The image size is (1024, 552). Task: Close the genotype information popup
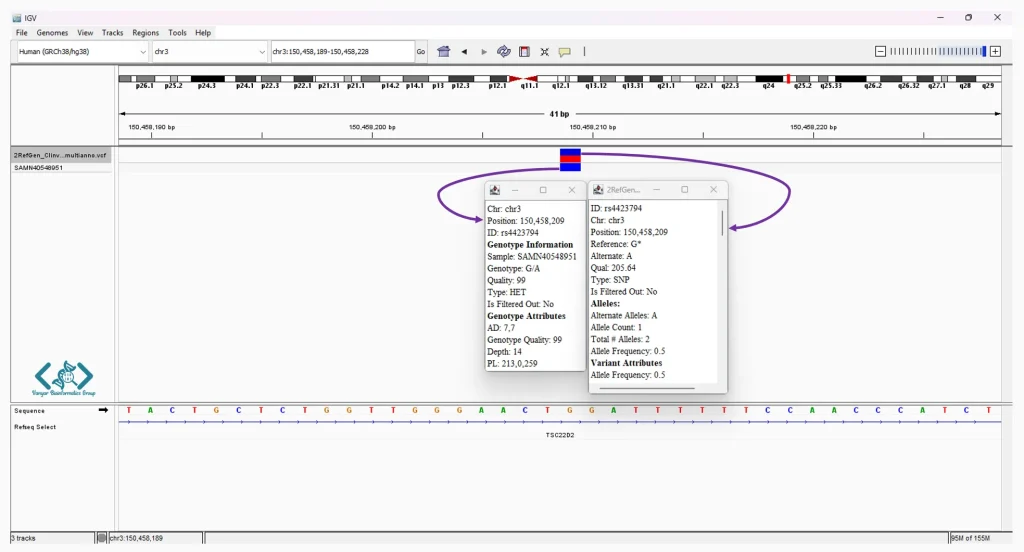pos(572,190)
